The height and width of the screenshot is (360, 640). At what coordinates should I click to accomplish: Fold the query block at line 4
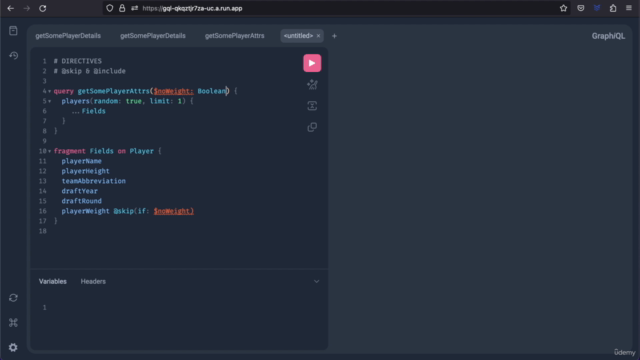point(50,91)
